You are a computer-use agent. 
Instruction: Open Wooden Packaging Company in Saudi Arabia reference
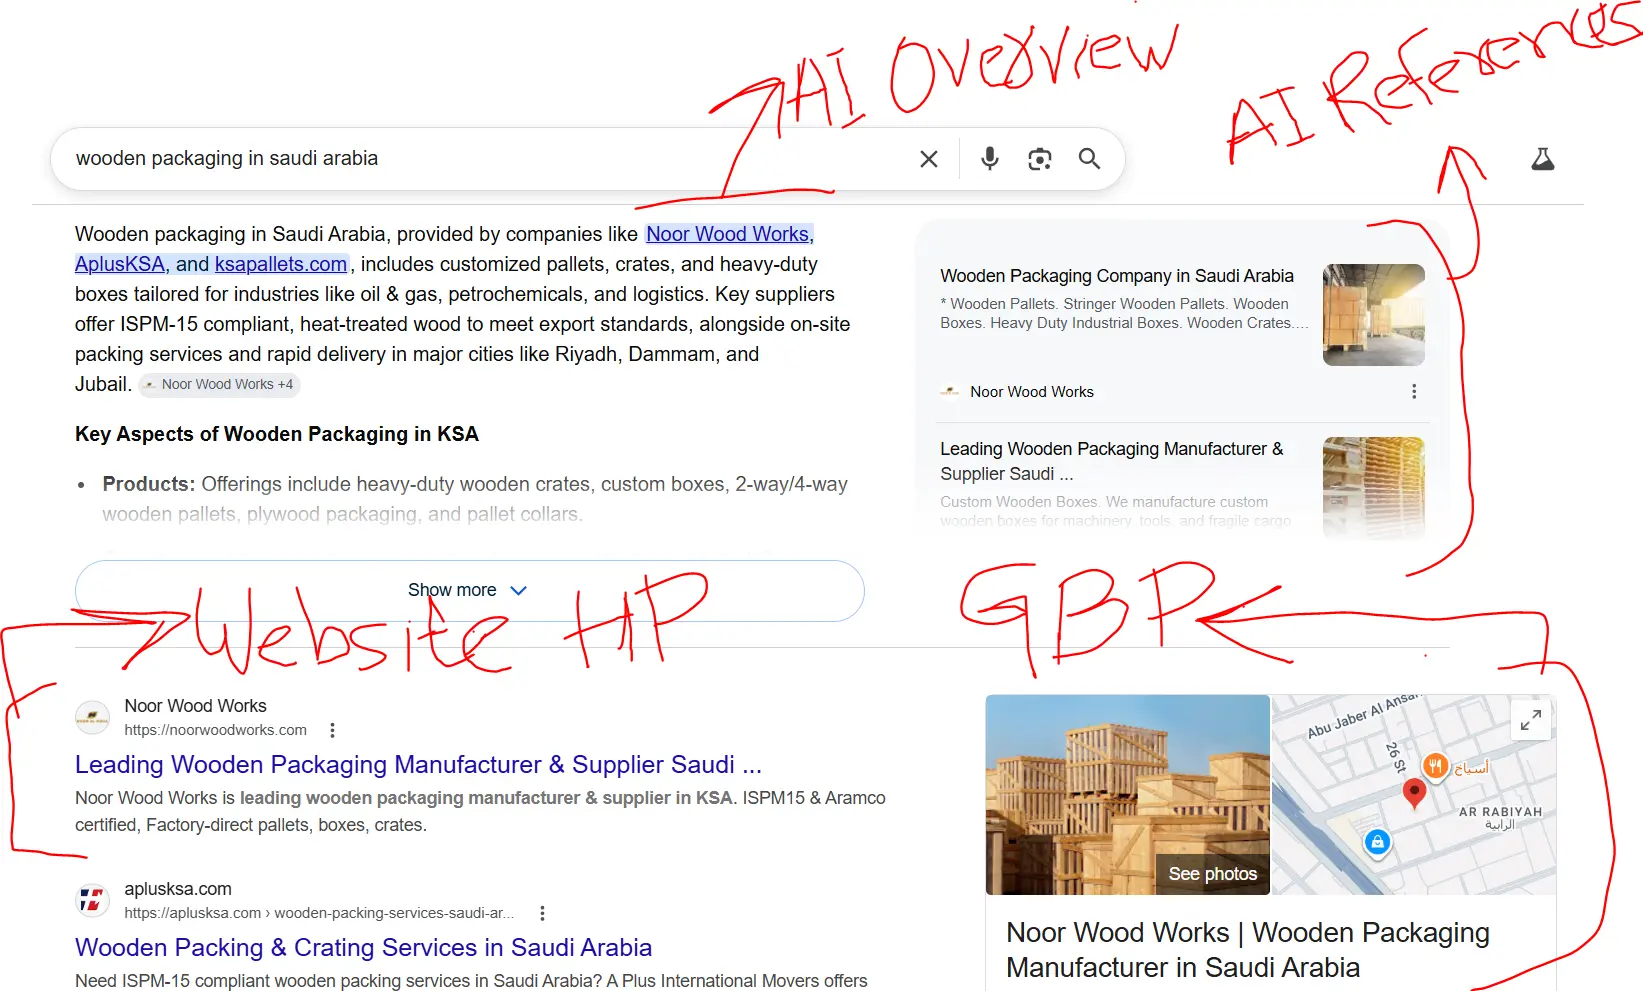[1117, 276]
